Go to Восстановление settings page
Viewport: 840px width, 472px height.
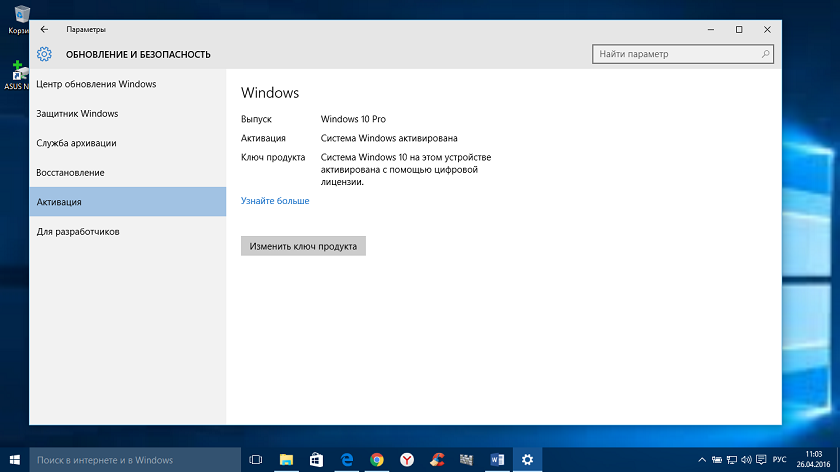click(x=70, y=172)
